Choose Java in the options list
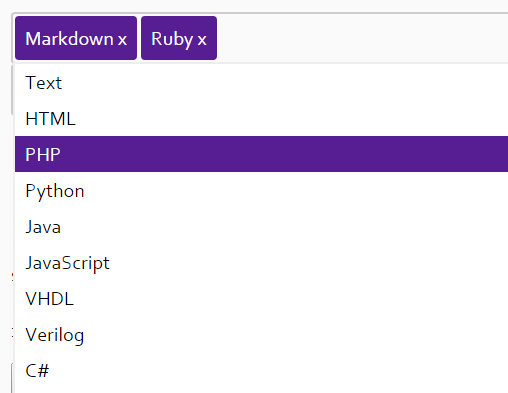This screenshot has width=508, height=393. click(261, 226)
